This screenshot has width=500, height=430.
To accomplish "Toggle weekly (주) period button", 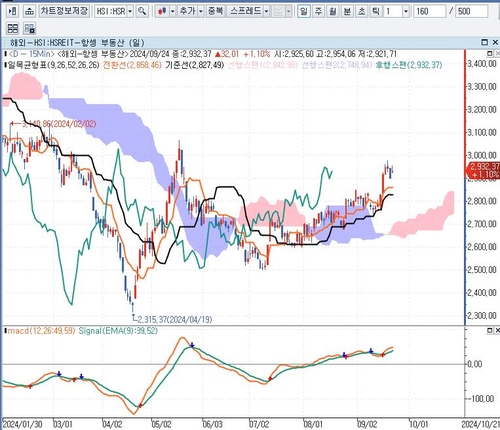I will 318,11.
